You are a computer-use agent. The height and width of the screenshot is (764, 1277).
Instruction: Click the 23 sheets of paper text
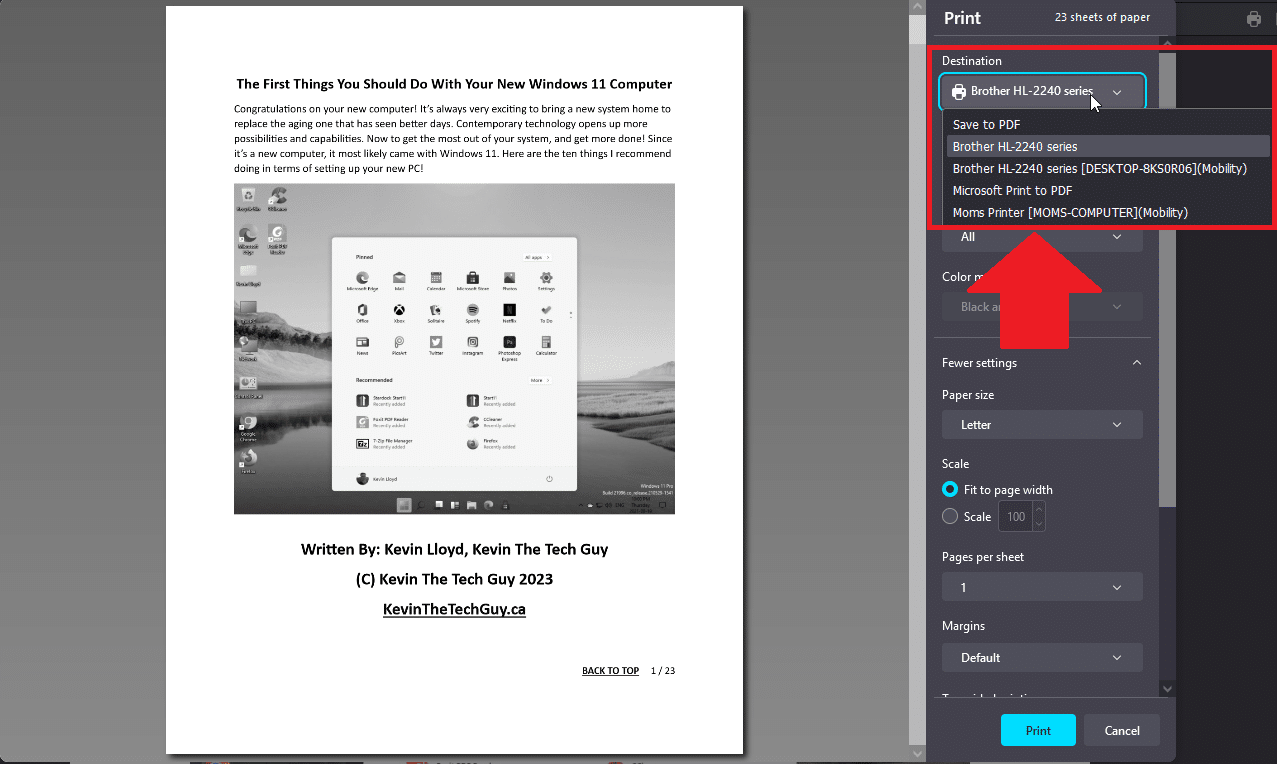(1102, 18)
